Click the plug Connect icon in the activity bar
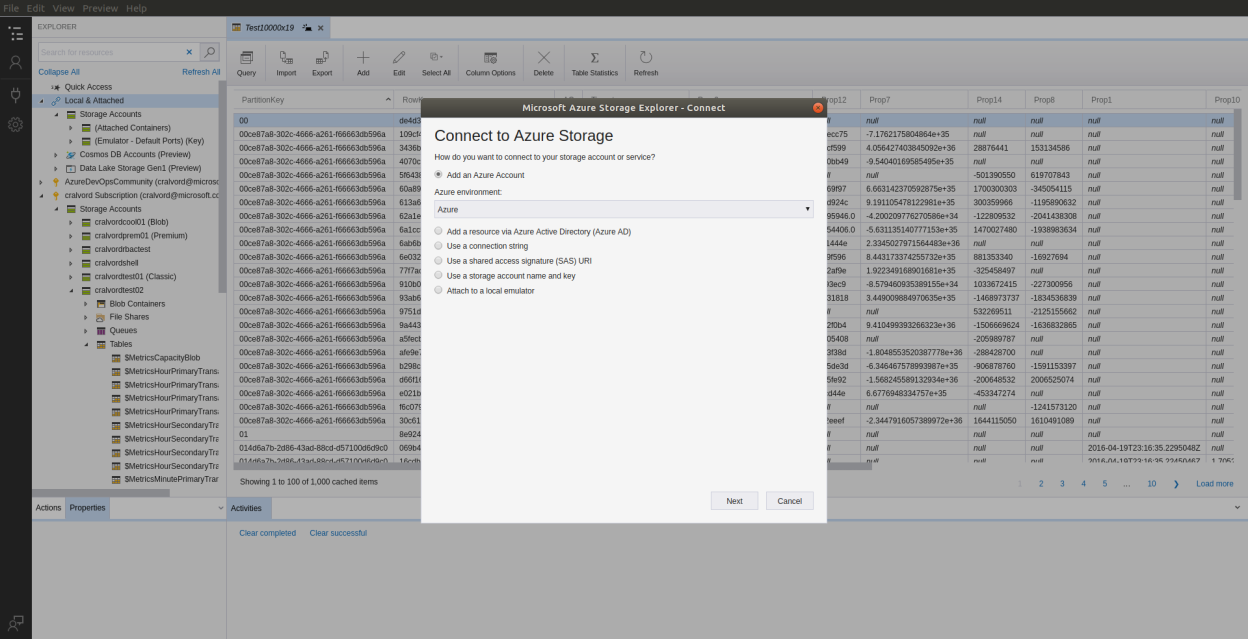This screenshot has width=1248, height=639. click(16, 94)
